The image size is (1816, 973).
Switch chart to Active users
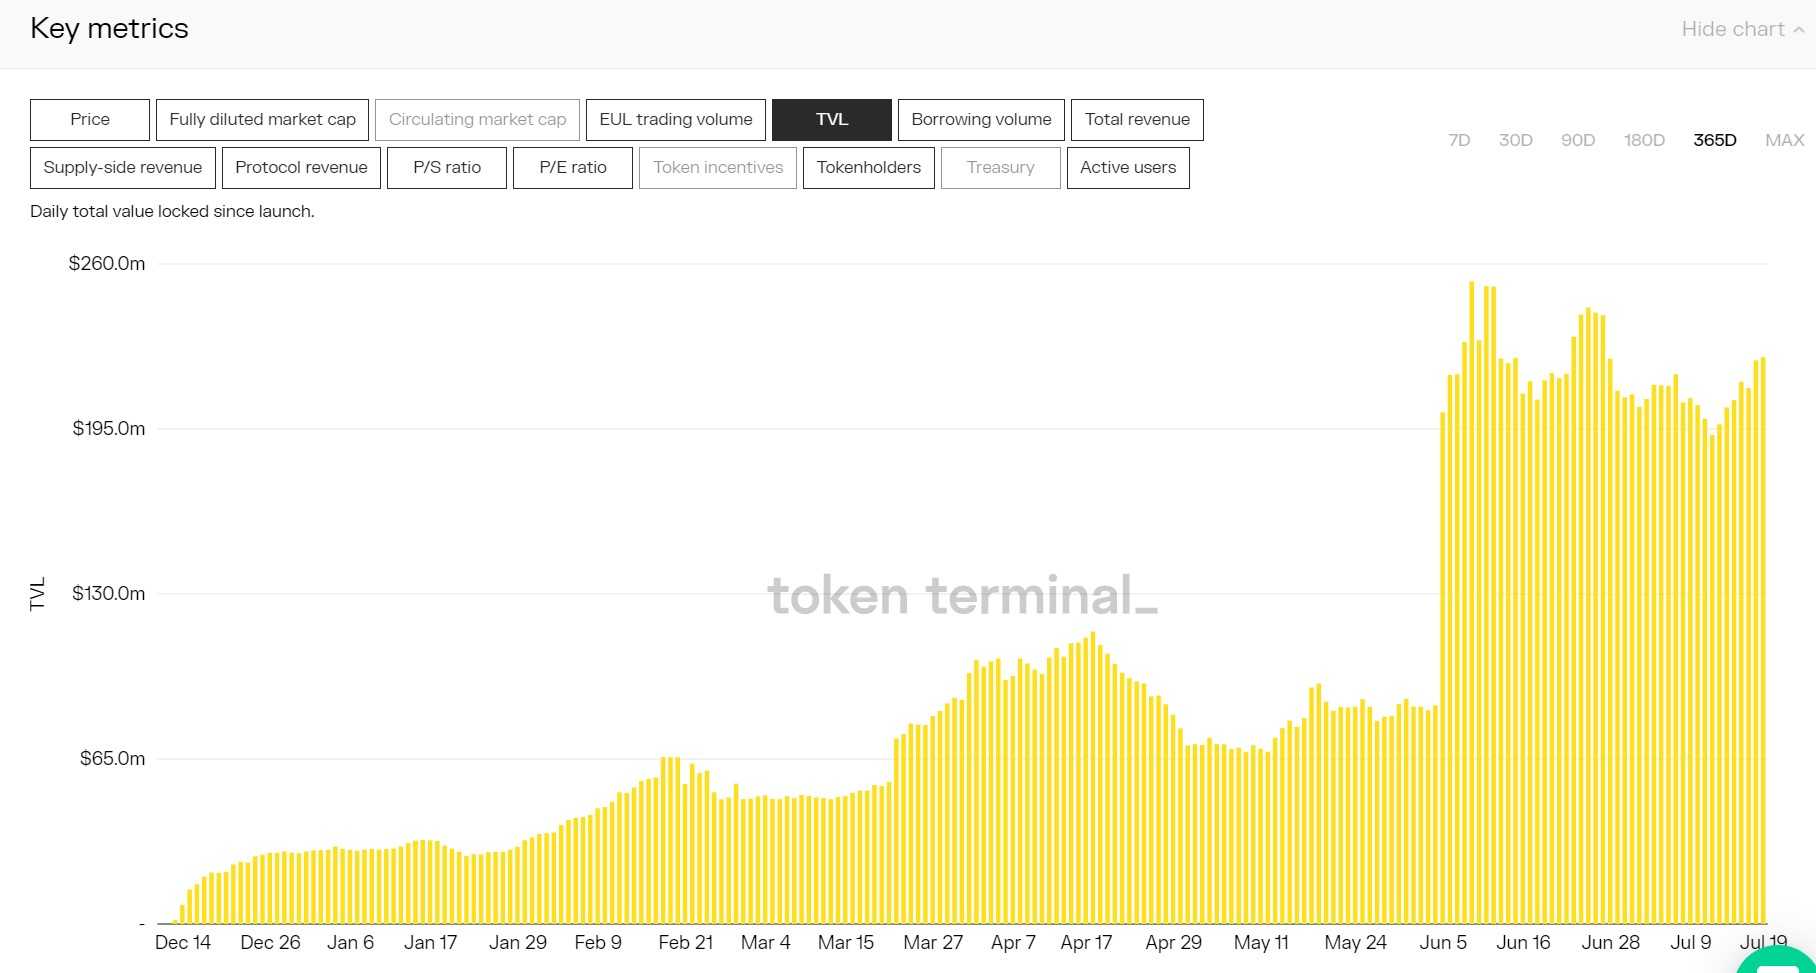pos(1127,168)
